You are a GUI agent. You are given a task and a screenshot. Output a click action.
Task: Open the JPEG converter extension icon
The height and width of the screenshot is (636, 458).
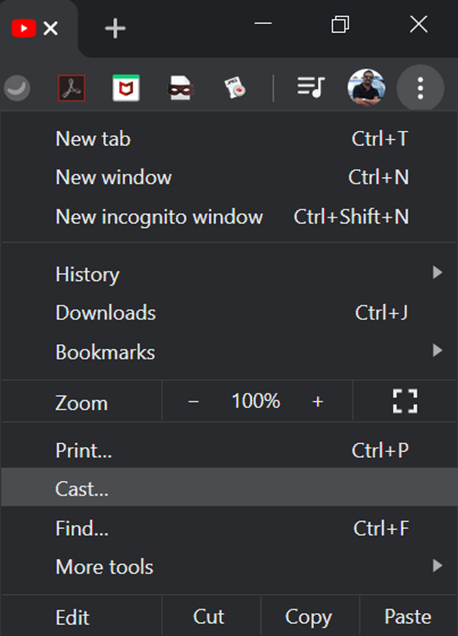[x=235, y=88]
